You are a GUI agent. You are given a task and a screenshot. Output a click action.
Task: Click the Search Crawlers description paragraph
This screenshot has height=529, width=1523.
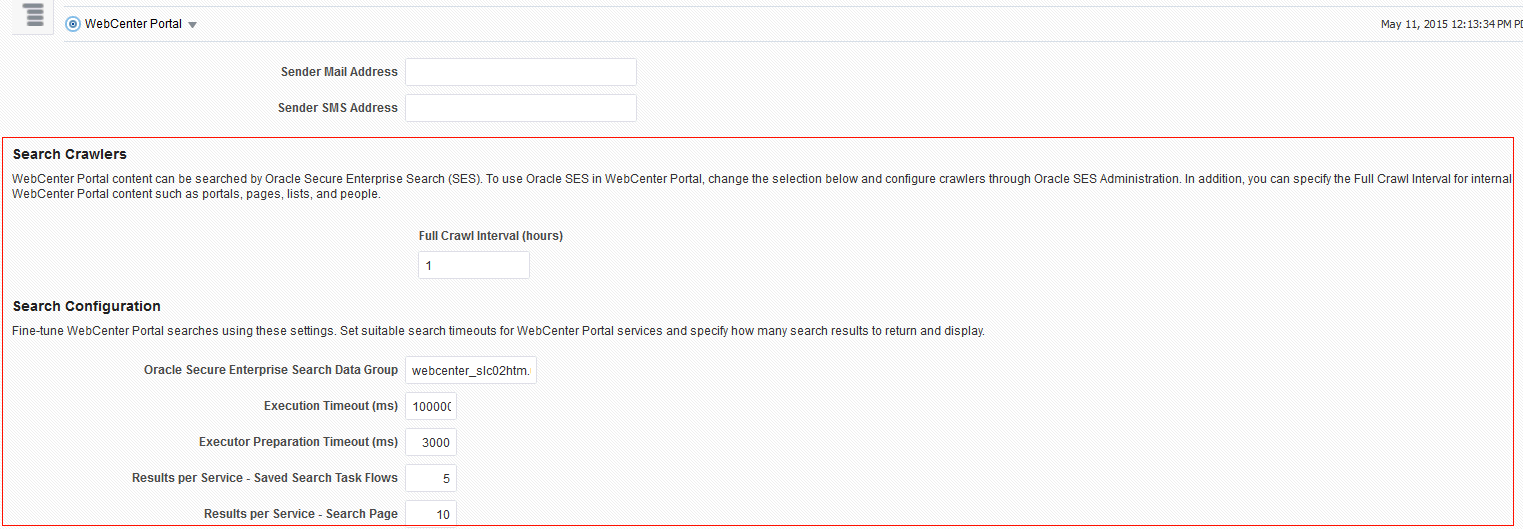click(x=762, y=186)
